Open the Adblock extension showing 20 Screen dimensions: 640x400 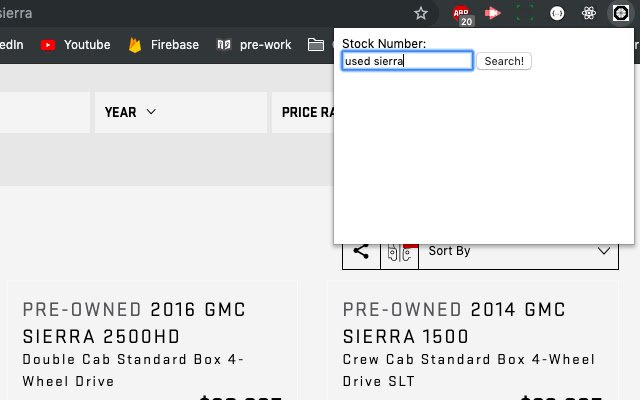coord(462,14)
